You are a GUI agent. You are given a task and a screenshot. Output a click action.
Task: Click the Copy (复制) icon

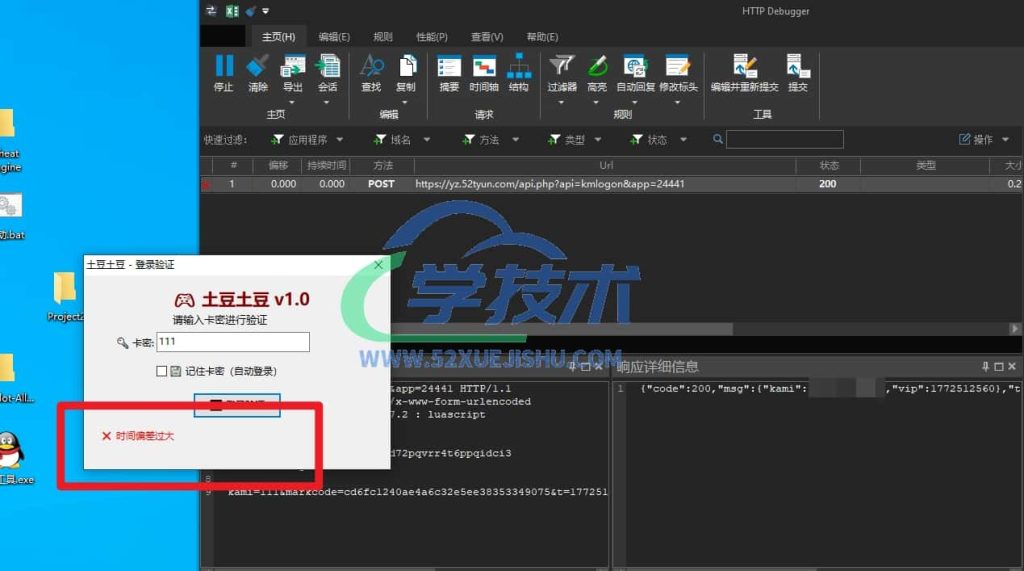[x=406, y=66]
